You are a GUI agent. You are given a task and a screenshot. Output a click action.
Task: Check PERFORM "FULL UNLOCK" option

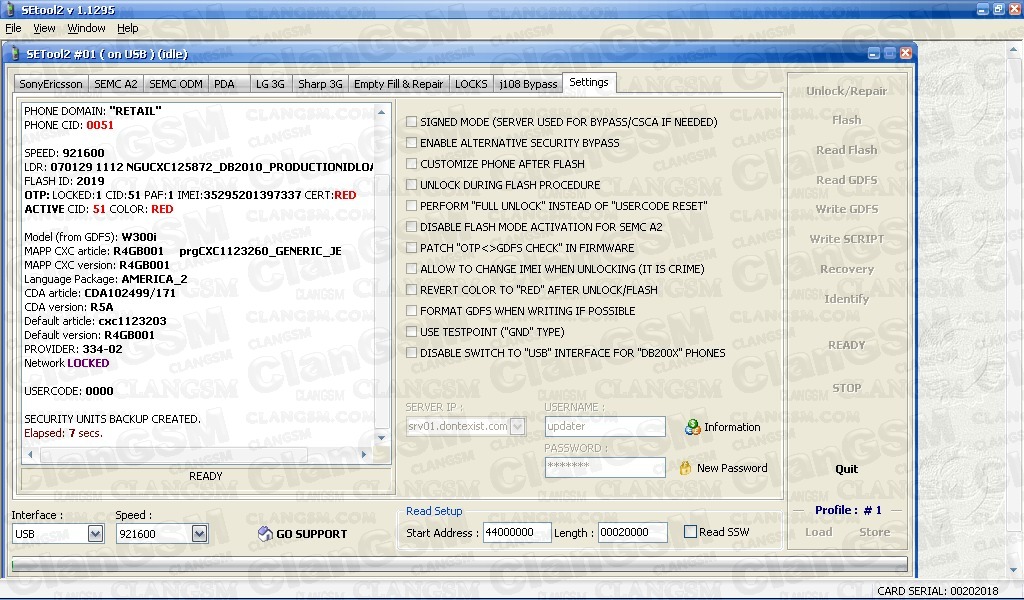pos(411,206)
